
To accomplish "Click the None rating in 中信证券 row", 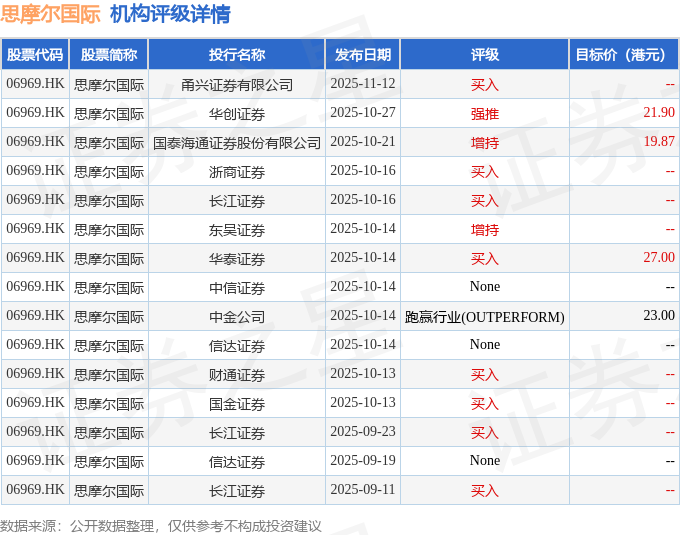I will tap(485, 287).
